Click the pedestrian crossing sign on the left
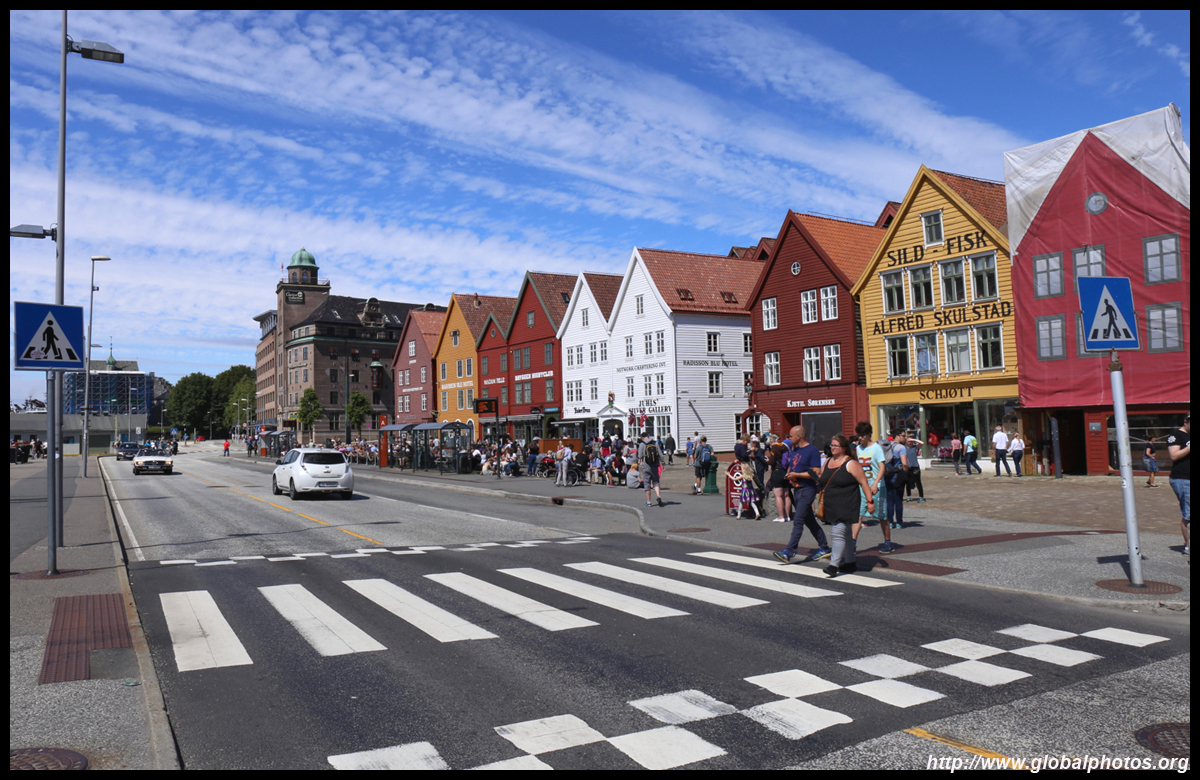Screen dimensions: 1200x780 [x=49, y=336]
